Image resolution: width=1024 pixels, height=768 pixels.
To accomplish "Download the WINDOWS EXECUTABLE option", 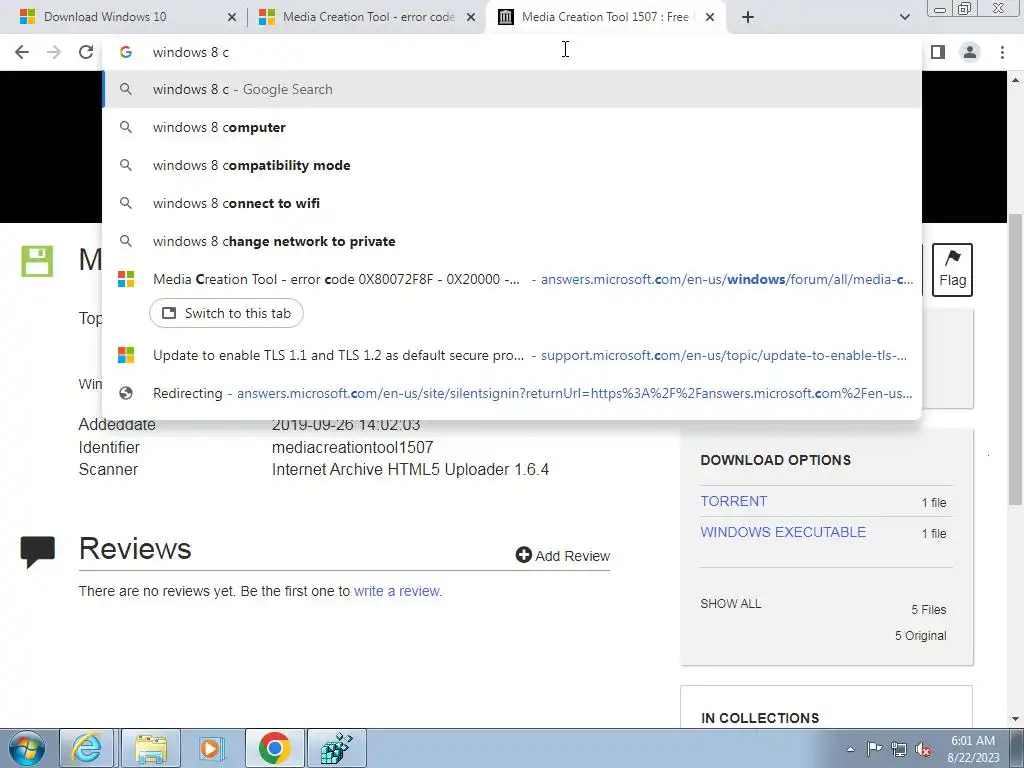I will 783,532.
